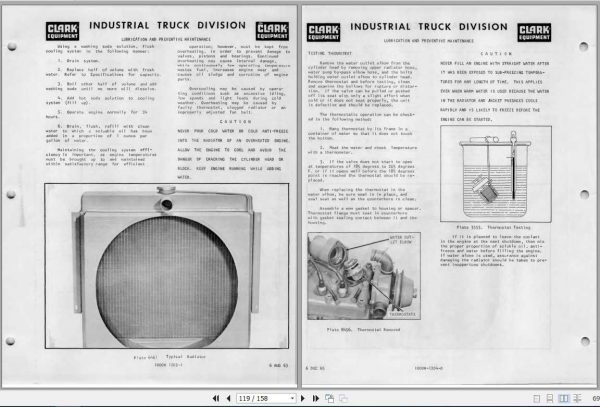This screenshot has width=600, height=407.
Task: Click the Typical Radiator photo on left page
Action: pyautogui.click(x=166, y=266)
